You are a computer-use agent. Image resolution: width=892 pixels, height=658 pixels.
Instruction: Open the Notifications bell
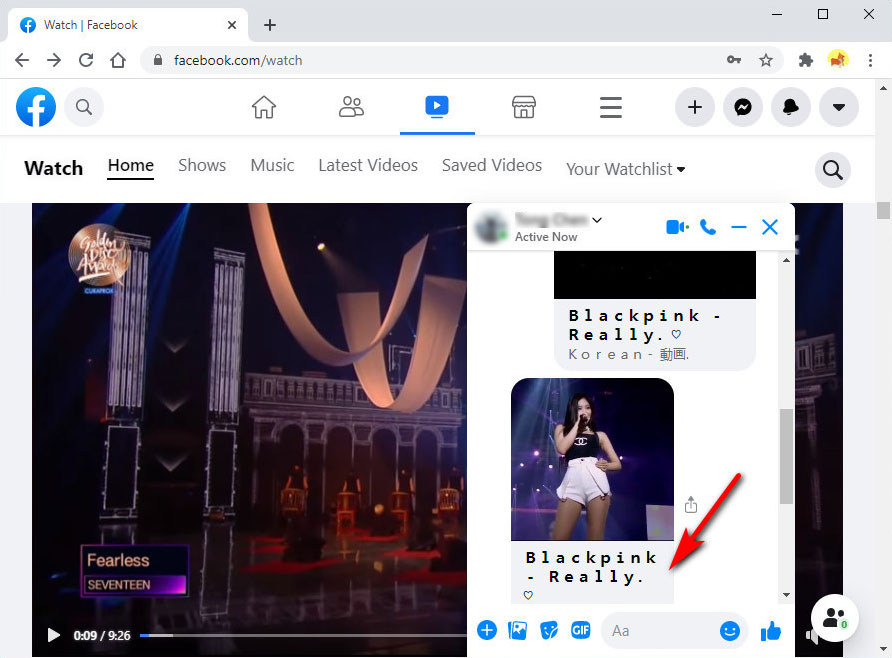click(x=791, y=107)
